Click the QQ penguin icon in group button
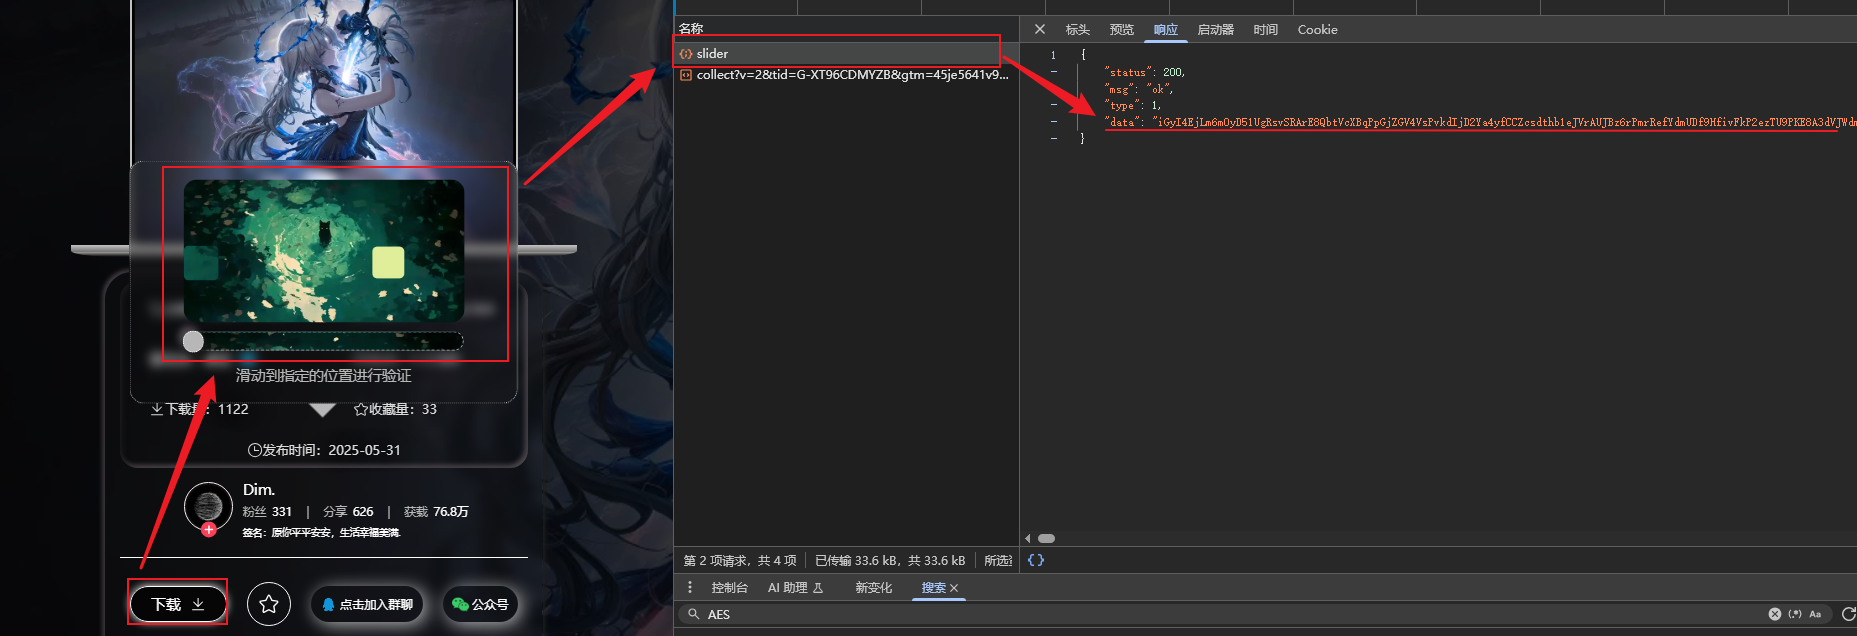Image resolution: width=1857 pixels, height=636 pixels. (328, 604)
